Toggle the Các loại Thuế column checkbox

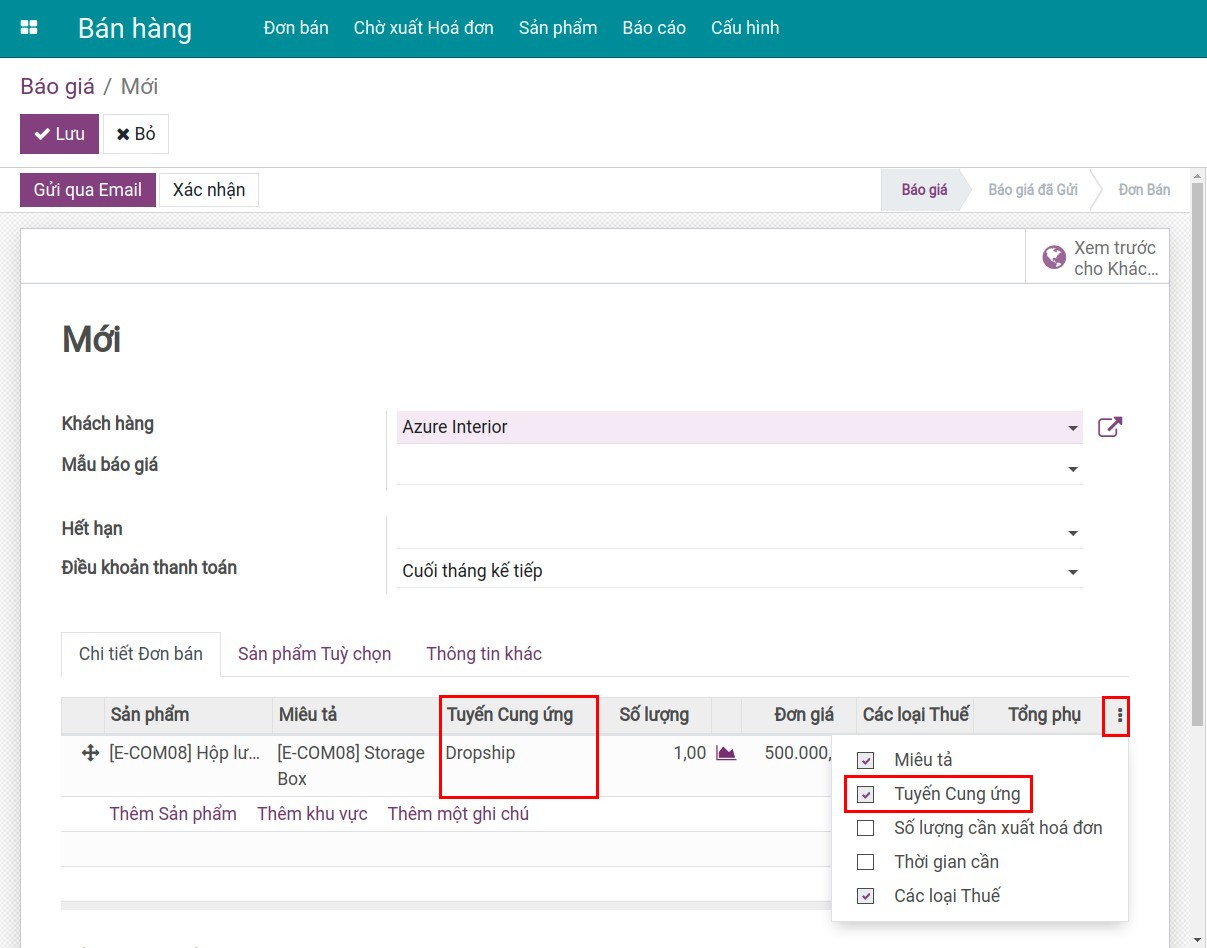click(x=866, y=896)
